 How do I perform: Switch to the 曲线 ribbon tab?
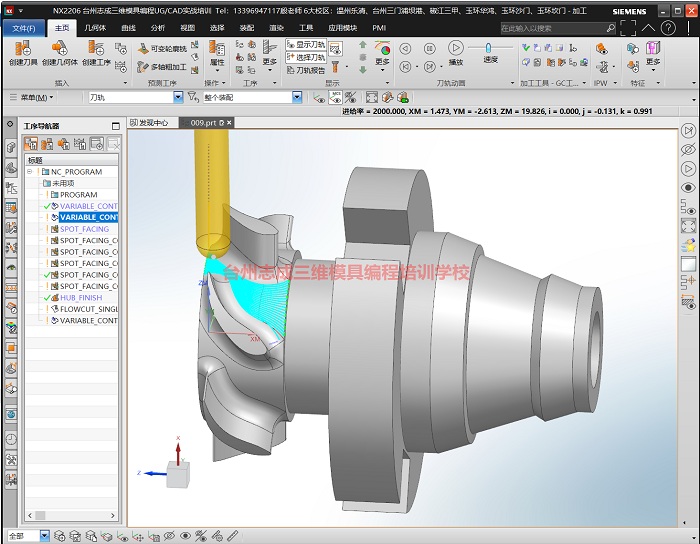(129, 28)
